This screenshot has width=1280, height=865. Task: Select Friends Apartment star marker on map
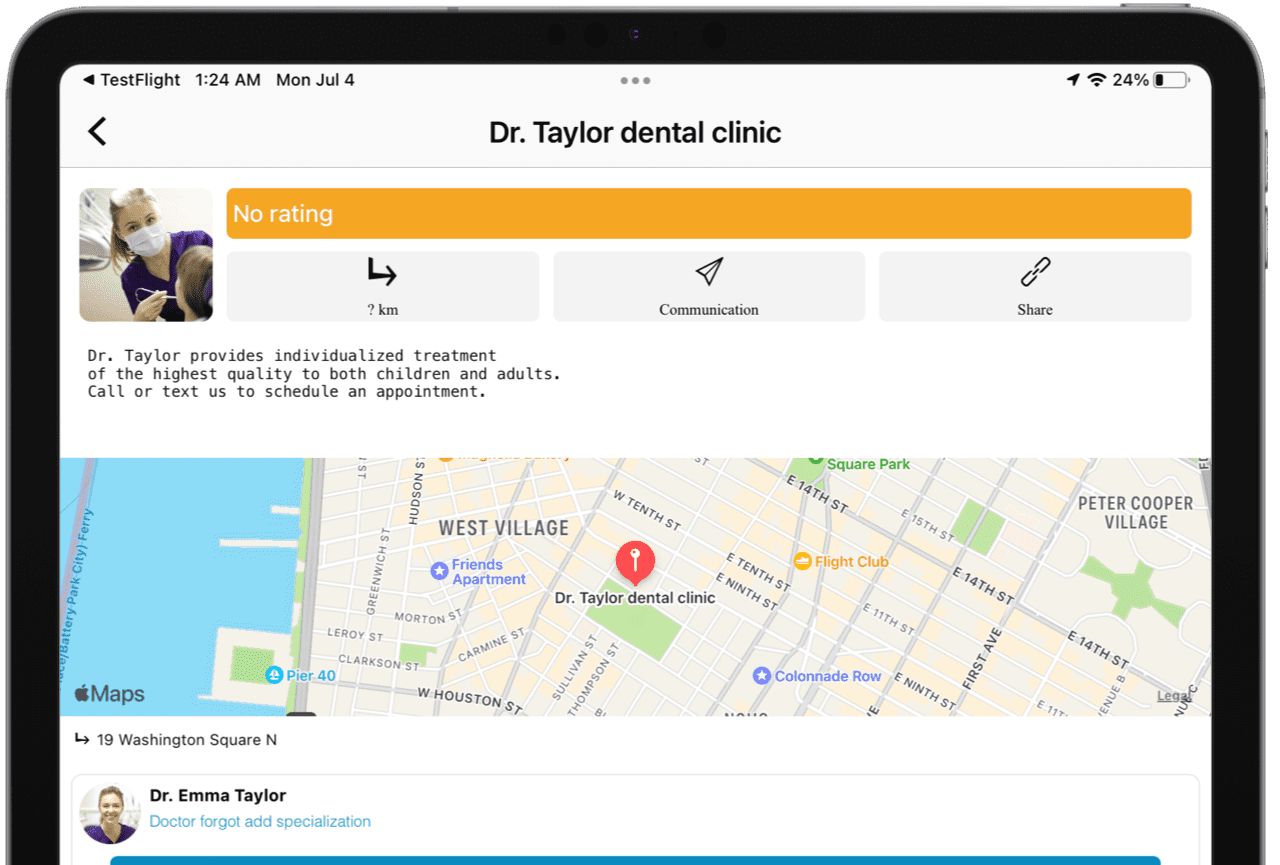point(439,571)
